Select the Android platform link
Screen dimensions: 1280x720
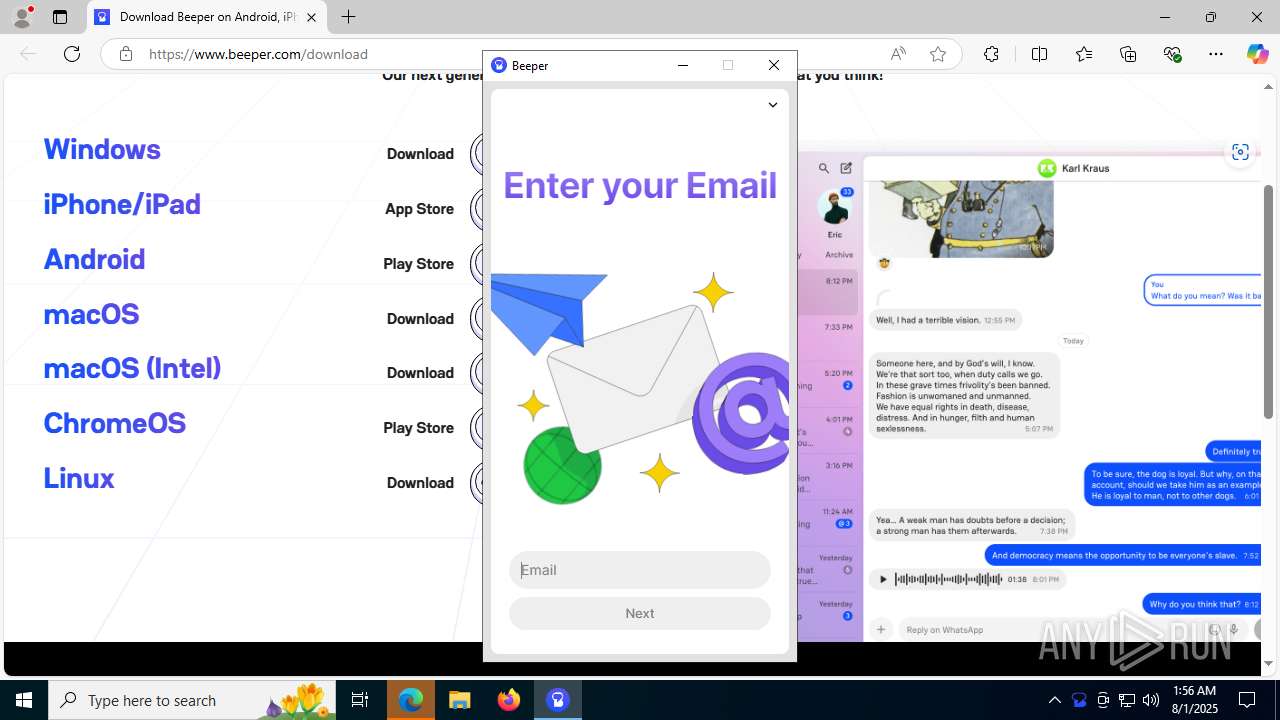94,259
